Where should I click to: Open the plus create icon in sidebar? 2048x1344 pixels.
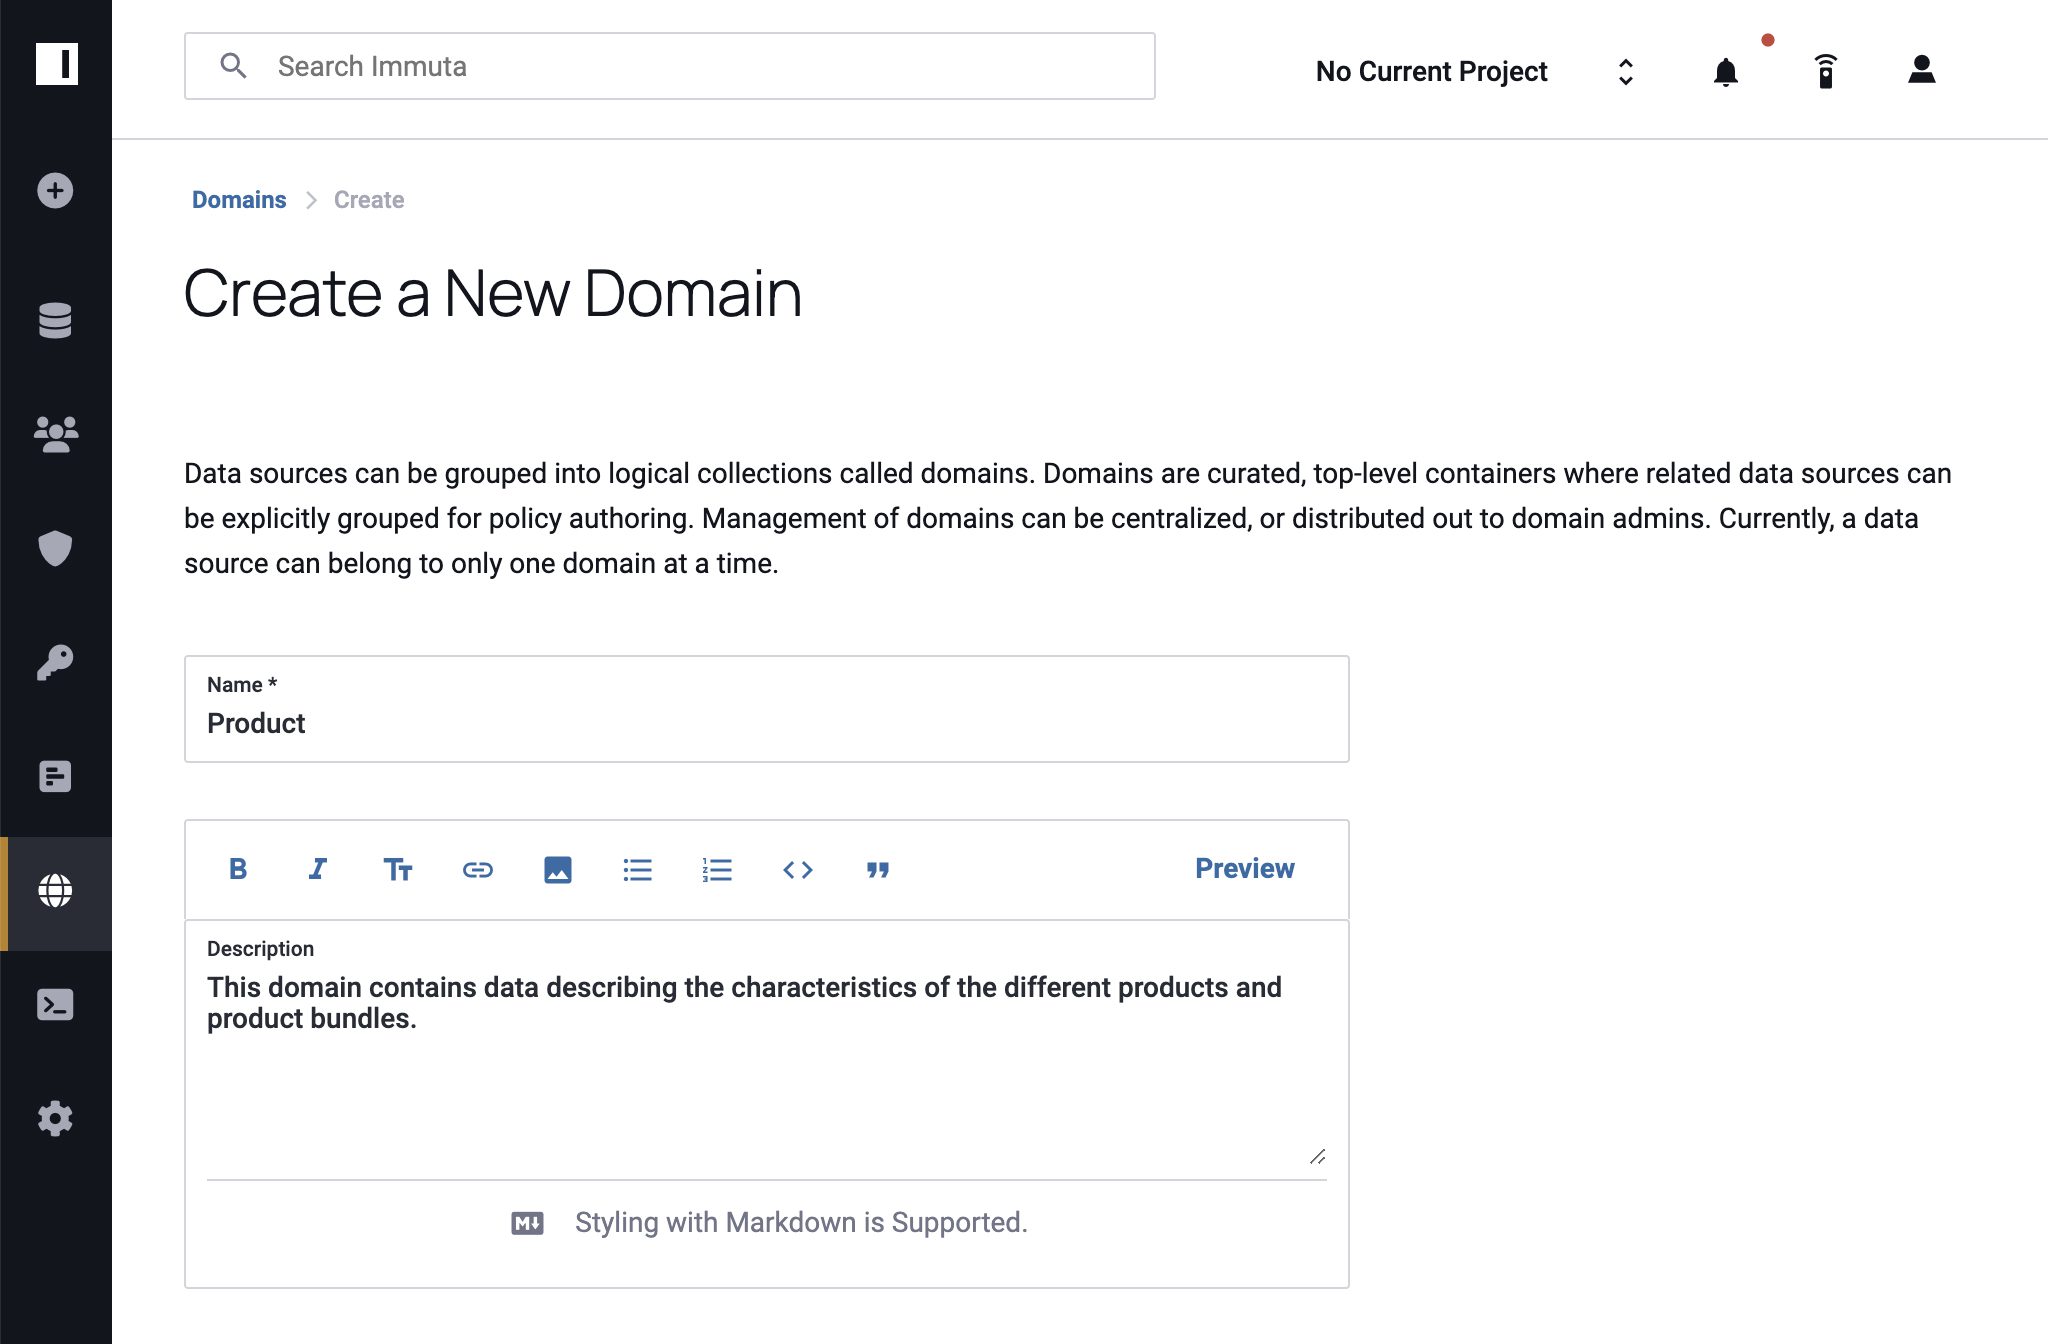tap(55, 191)
